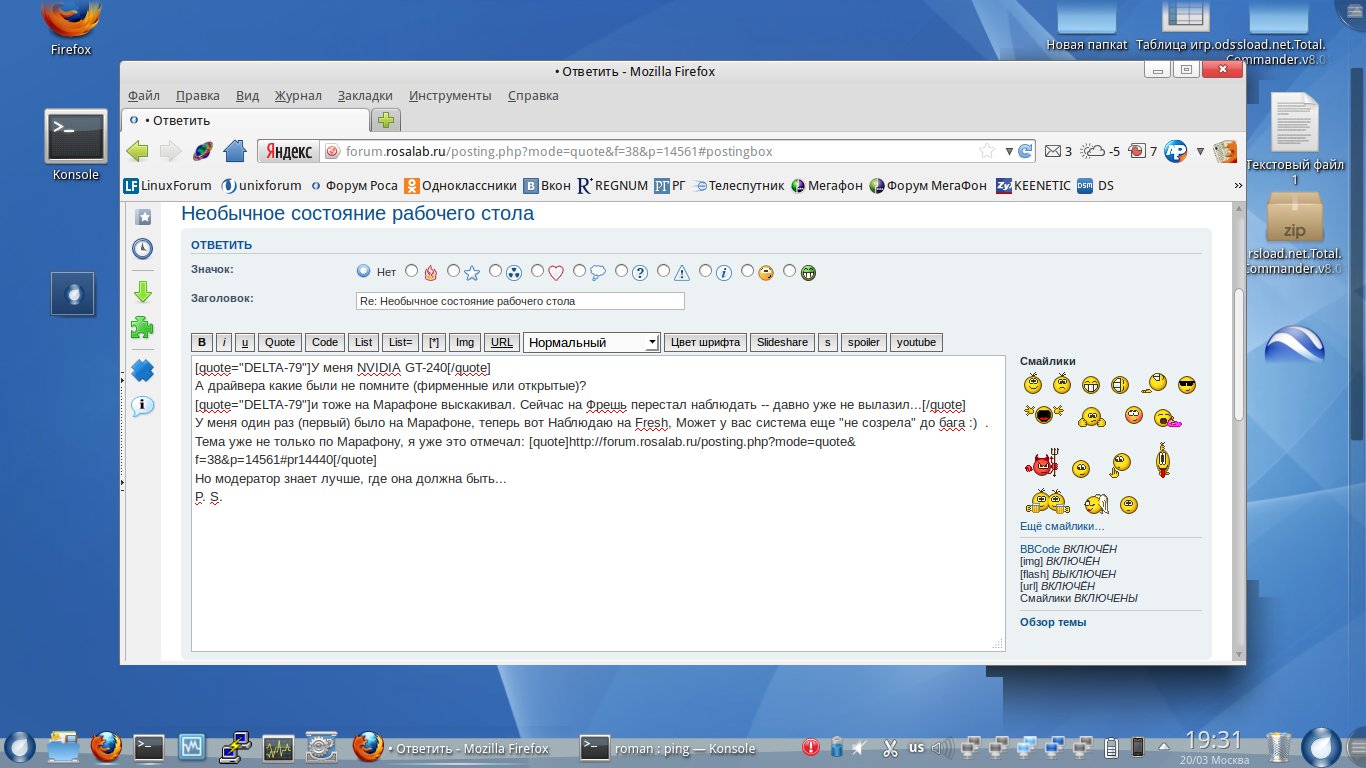Open the trash bin in the panel
1366x768 pixels.
pyautogui.click(x=1279, y=747)
